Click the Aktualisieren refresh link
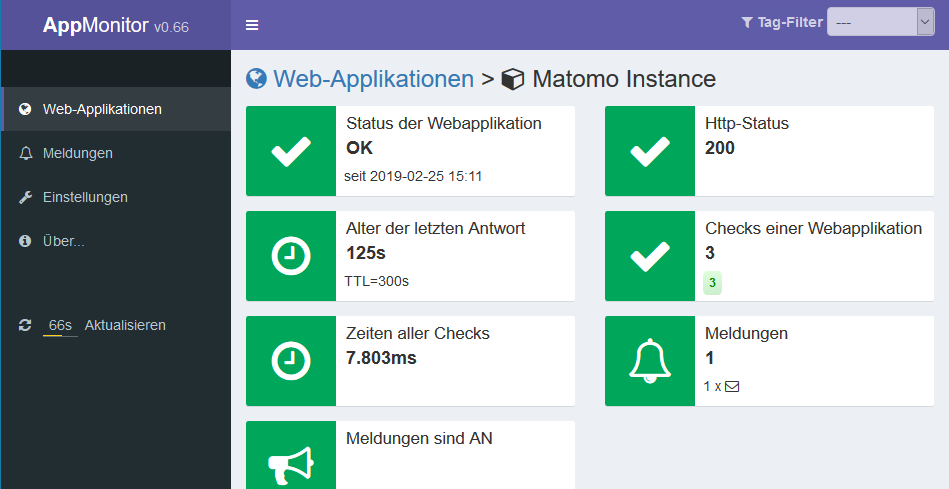Viewport: 949px width, 489px height. point(125,325)
